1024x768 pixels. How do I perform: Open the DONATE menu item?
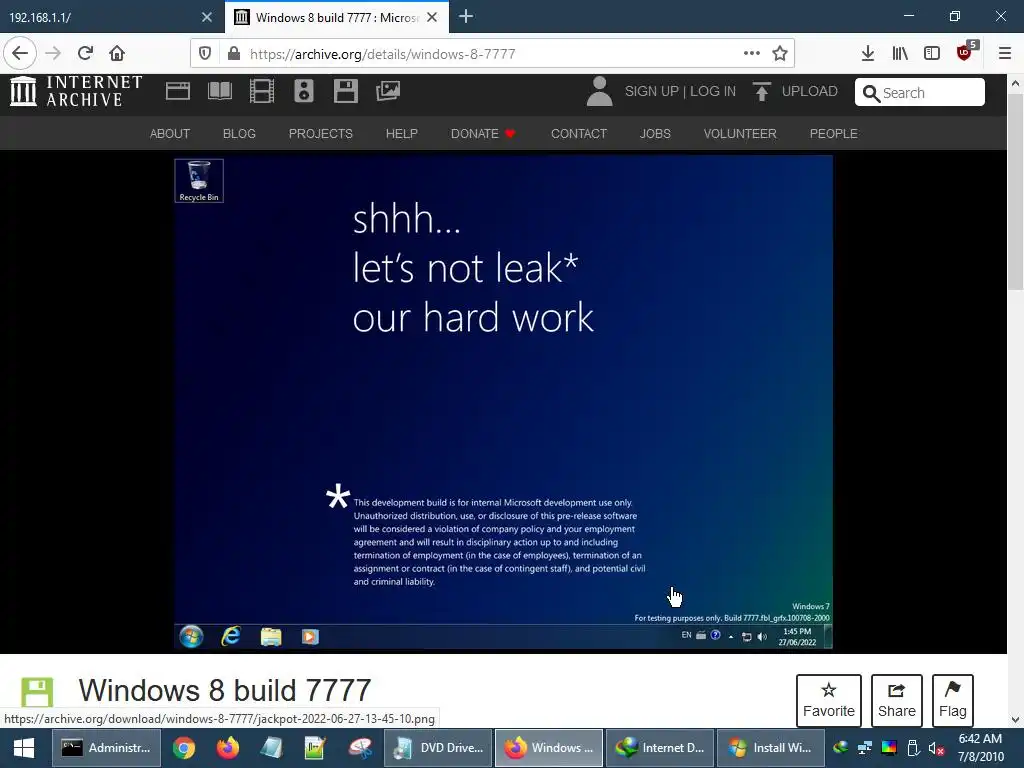click(483, 133)
